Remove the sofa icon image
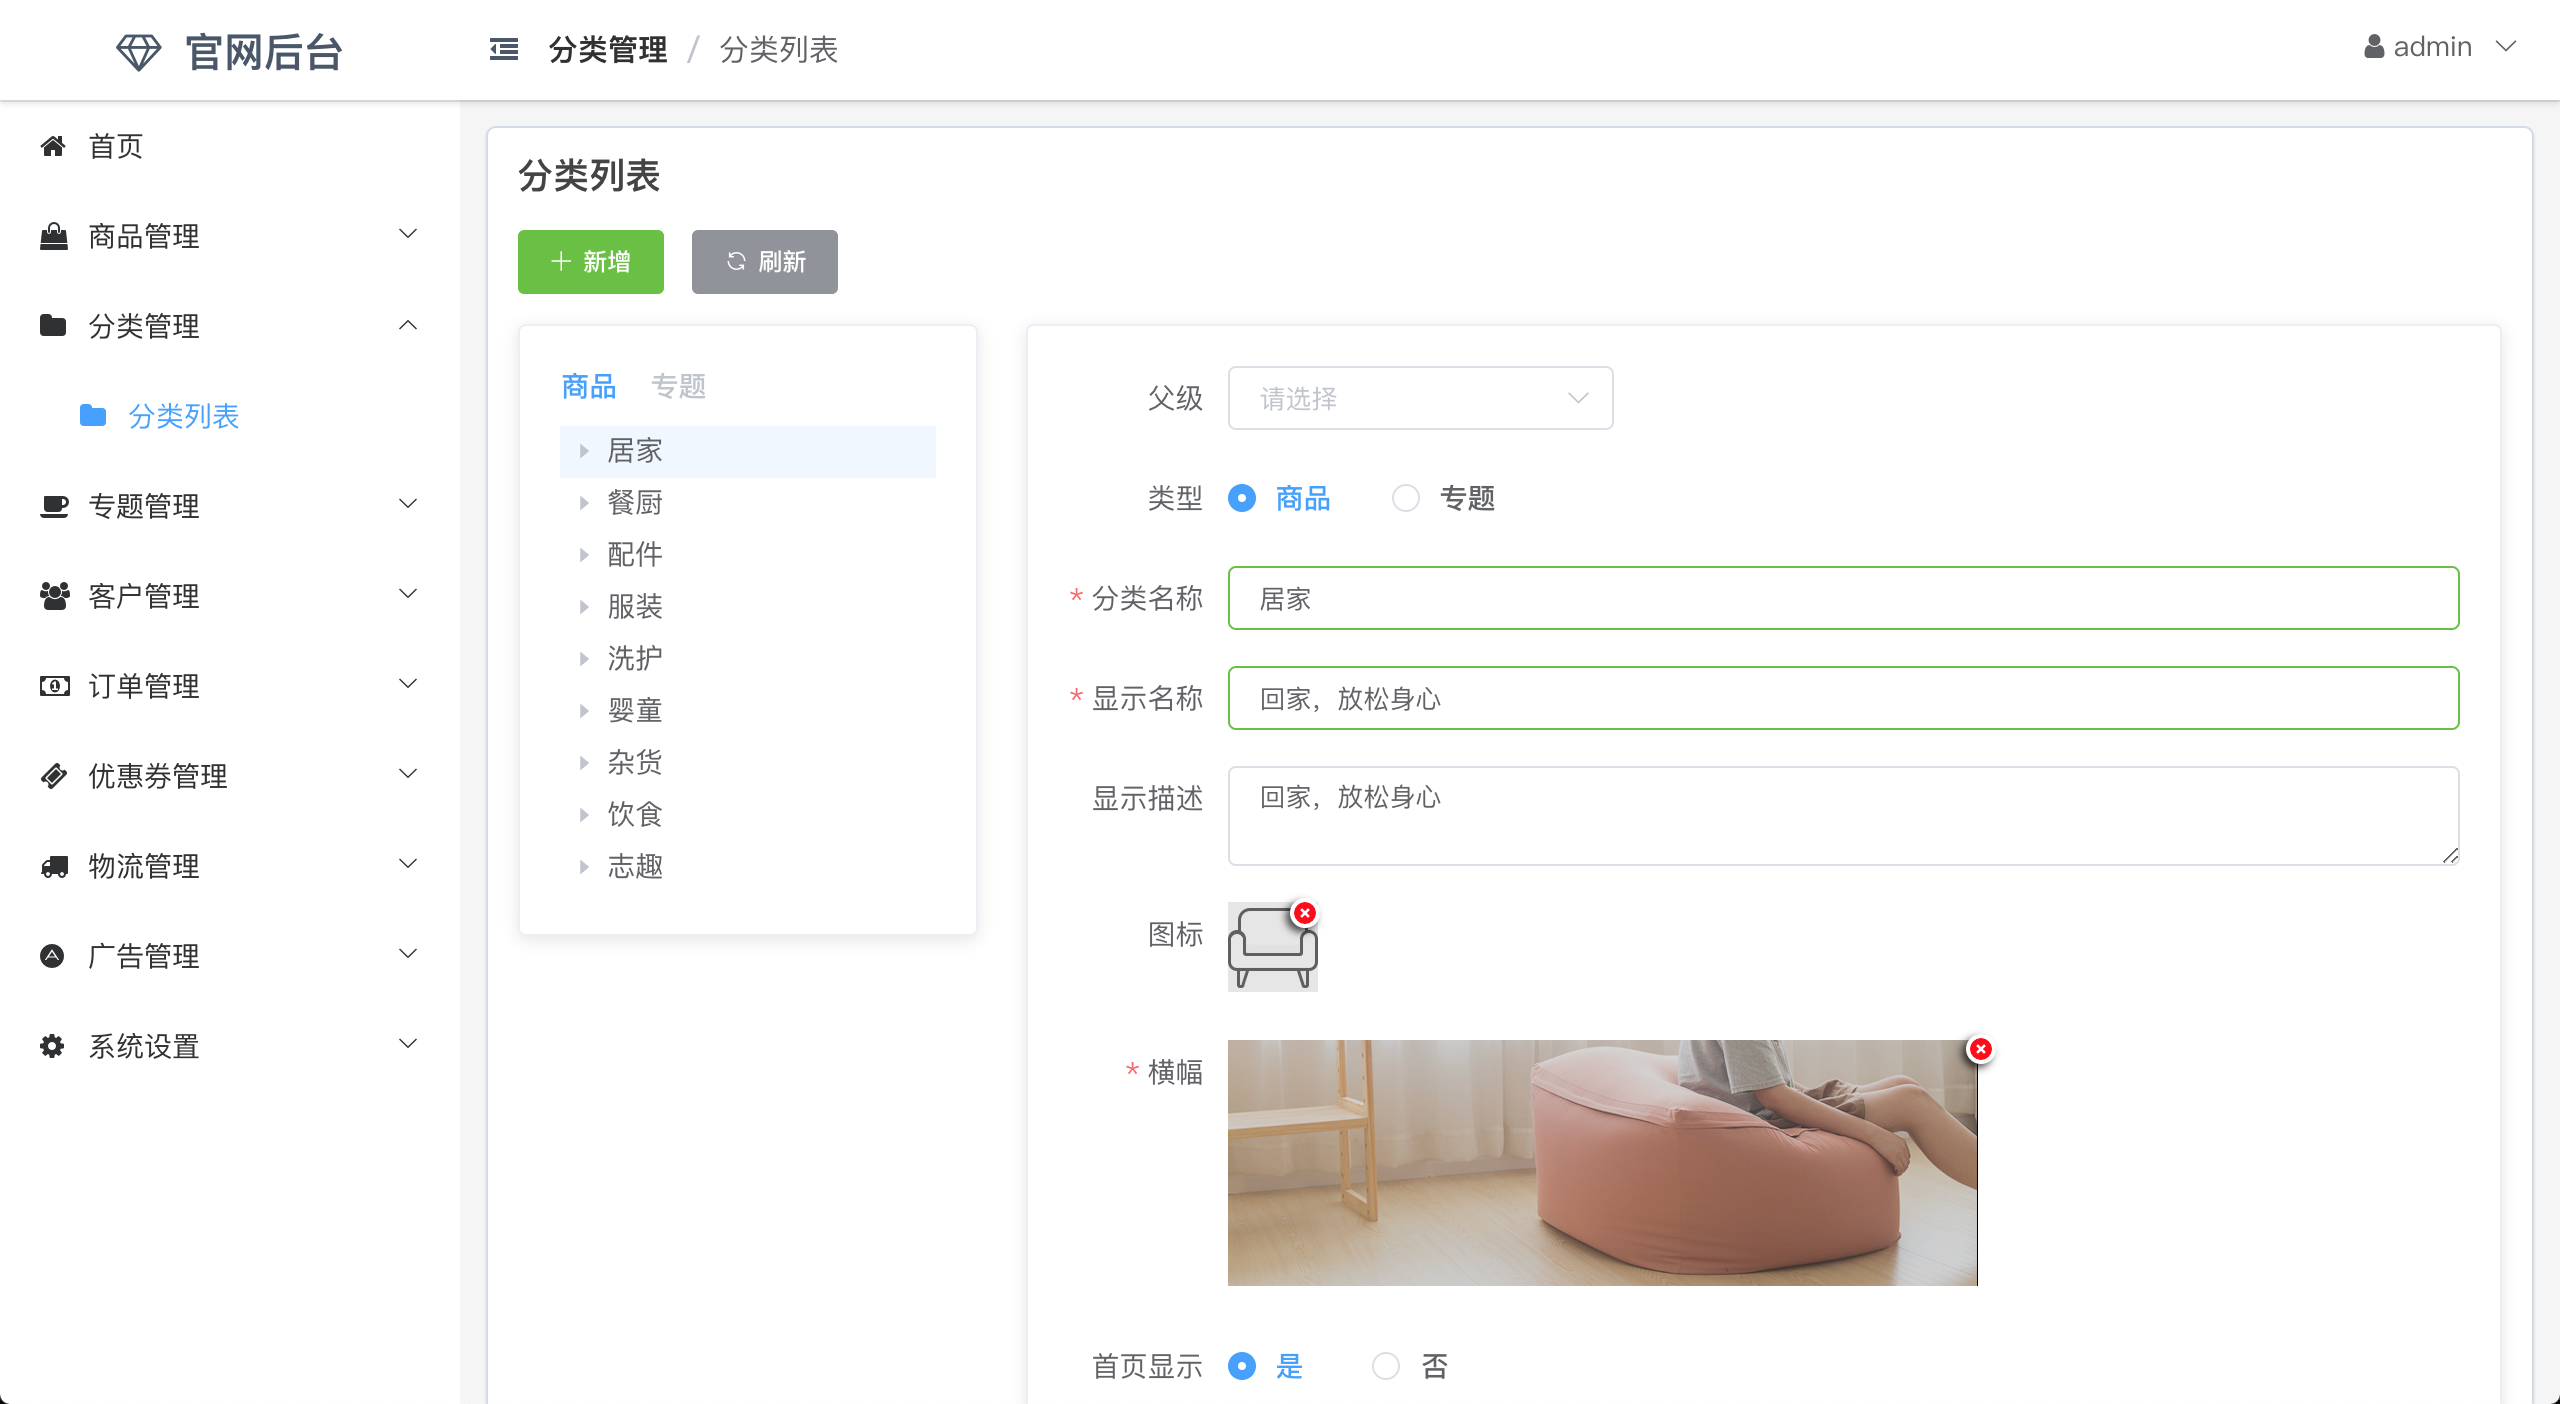Screen dimensions: 2560x1404 click(x=1304, y=913)
